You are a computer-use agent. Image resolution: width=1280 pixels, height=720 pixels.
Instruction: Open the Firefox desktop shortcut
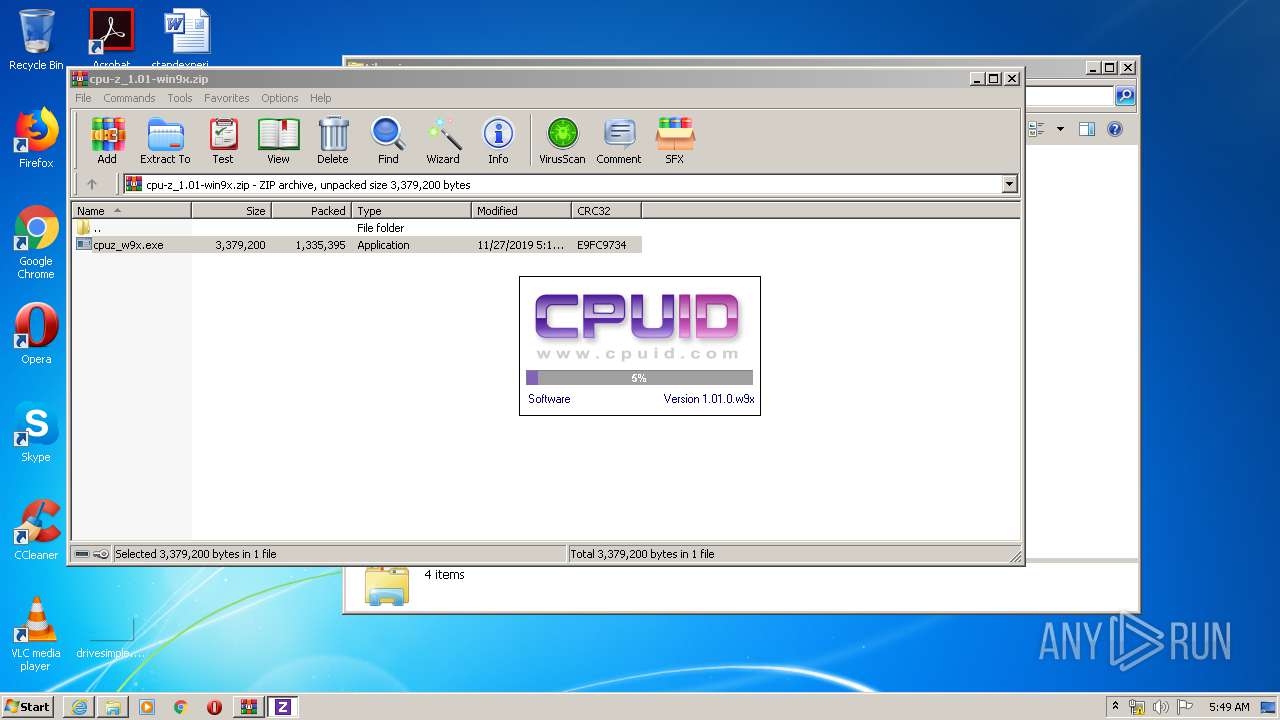36,138
